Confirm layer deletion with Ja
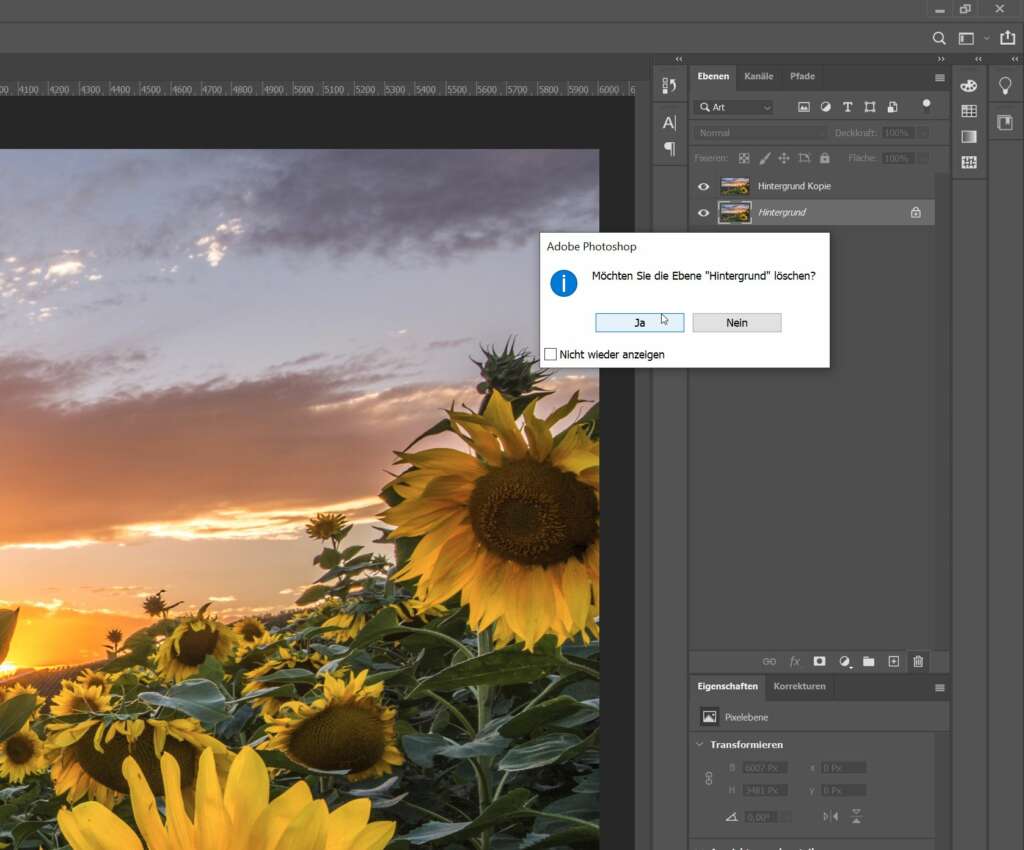 click(639, 322)
